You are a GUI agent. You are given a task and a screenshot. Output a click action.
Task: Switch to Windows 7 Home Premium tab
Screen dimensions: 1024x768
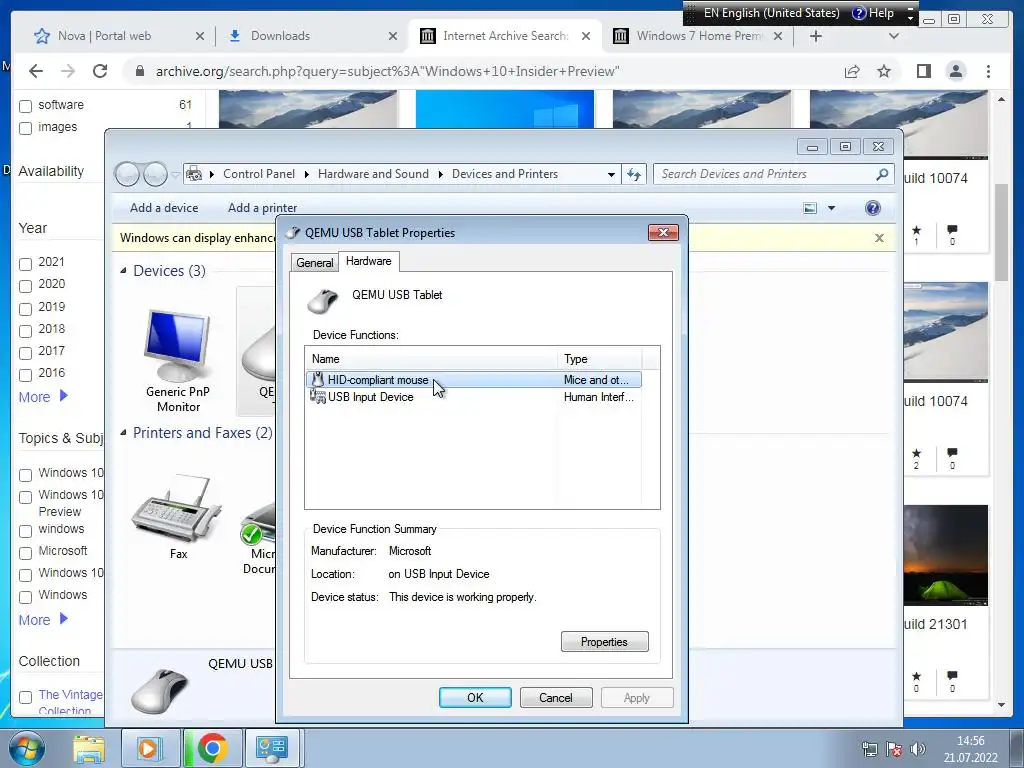pos(699,36)
